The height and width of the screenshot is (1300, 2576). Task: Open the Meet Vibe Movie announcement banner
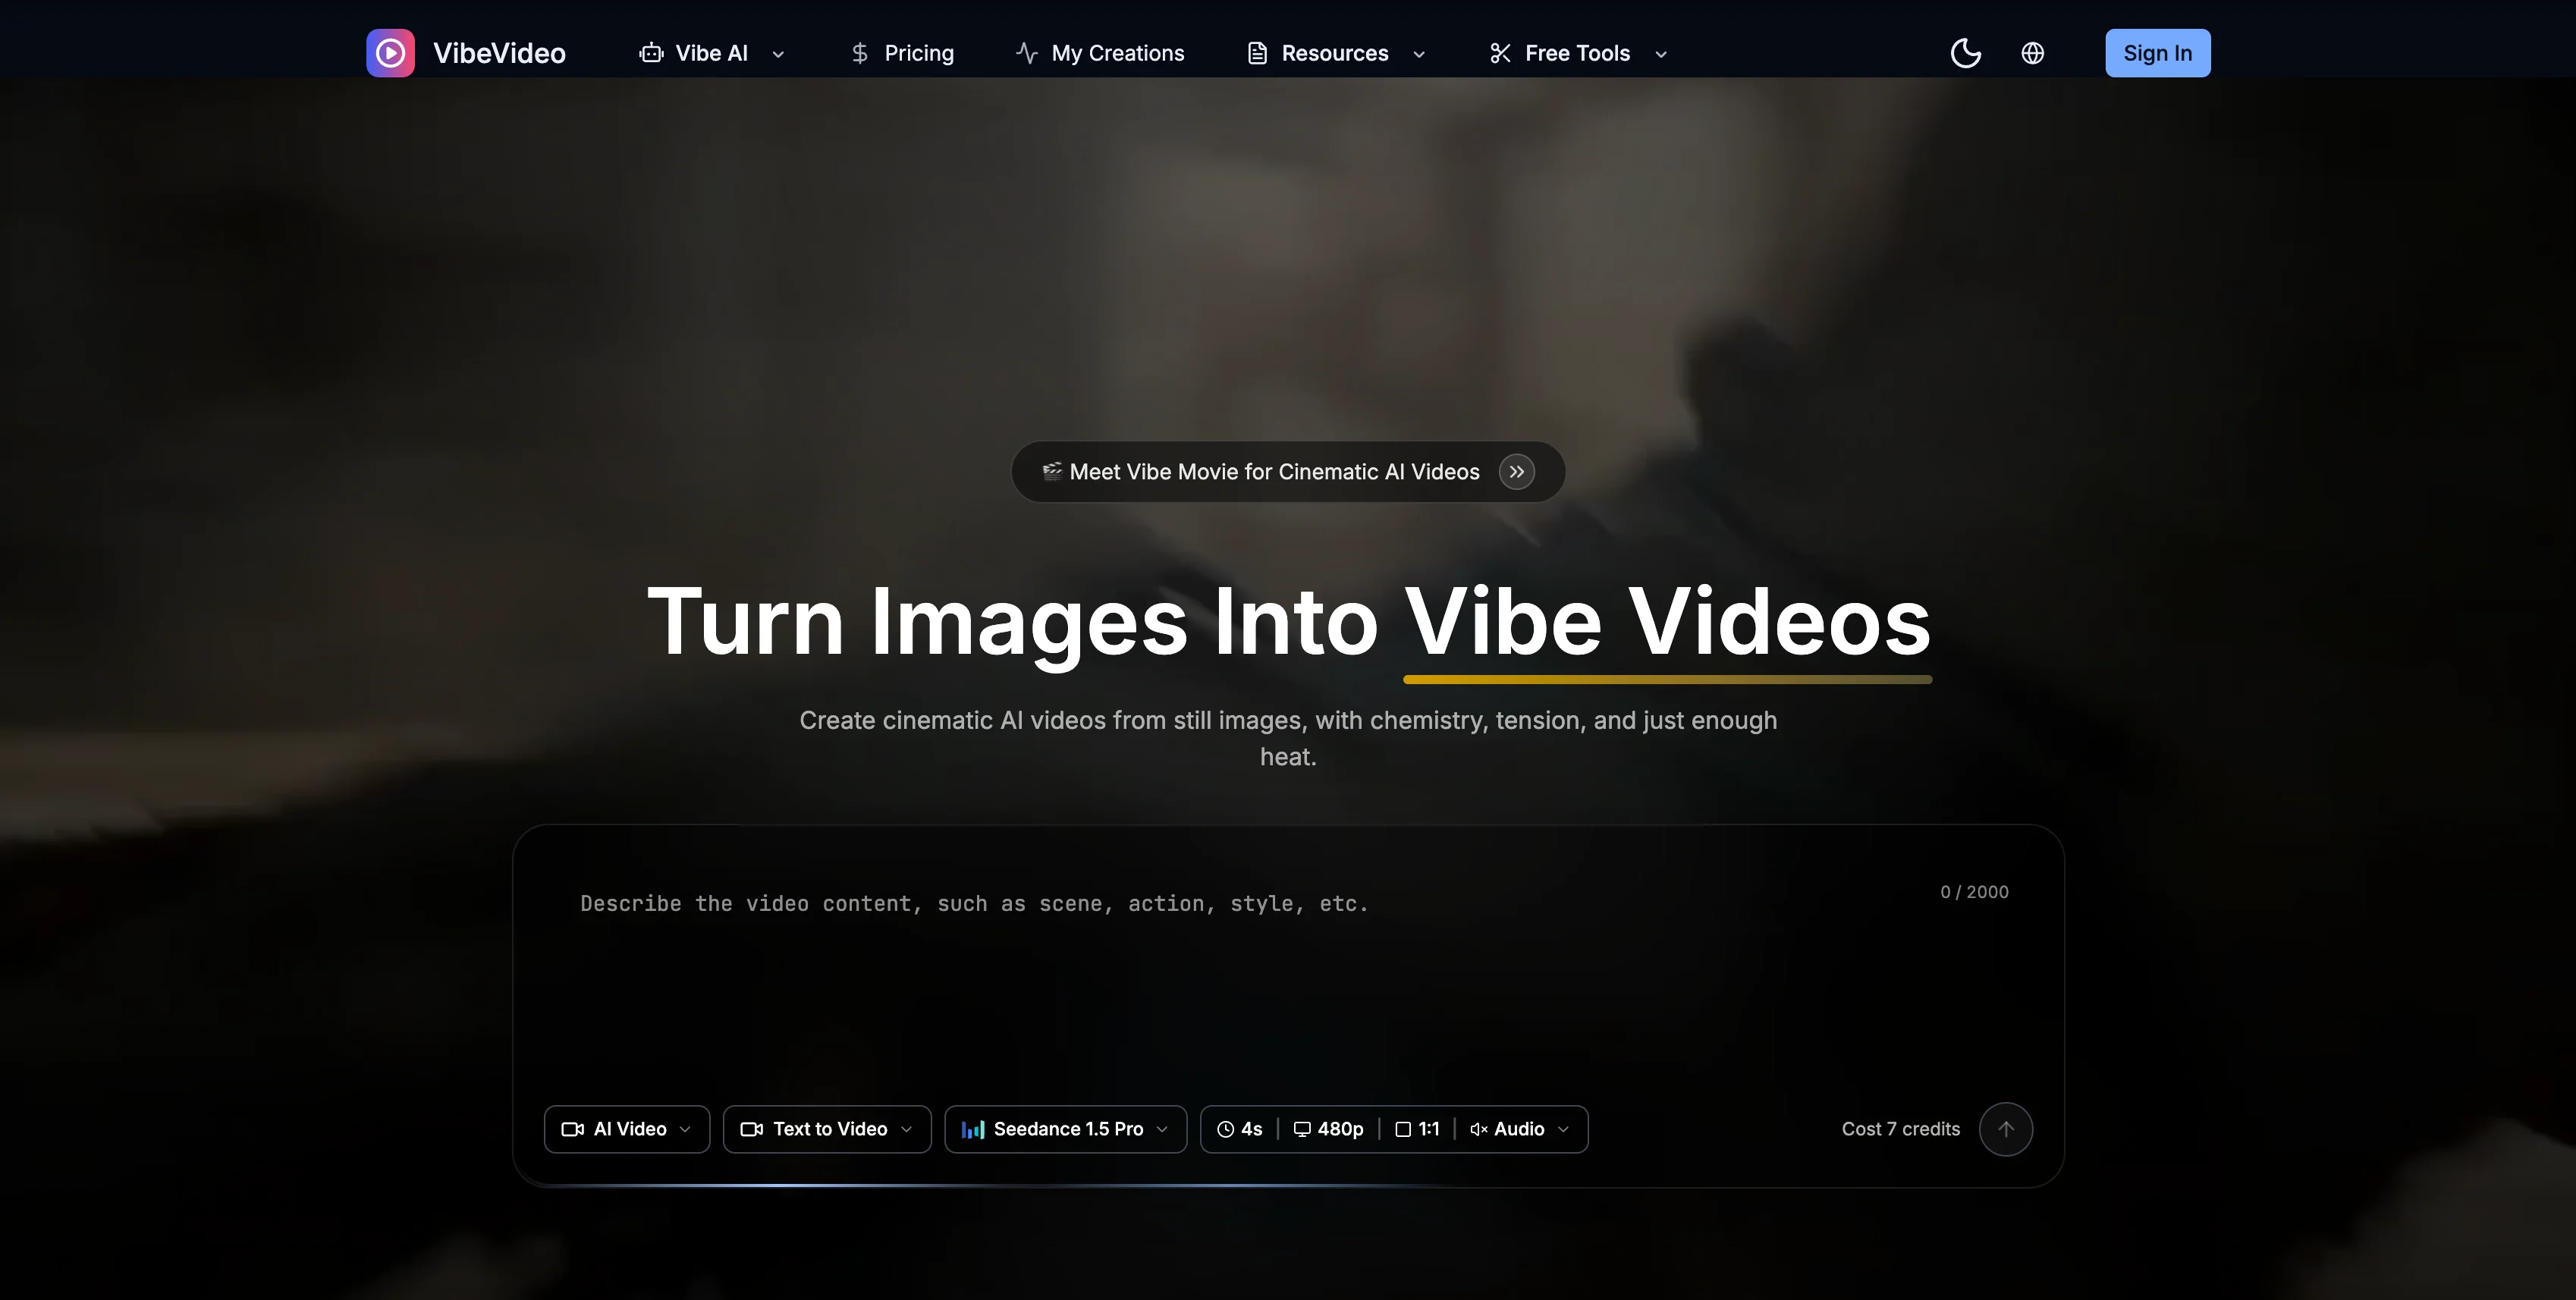point(1288,472)
